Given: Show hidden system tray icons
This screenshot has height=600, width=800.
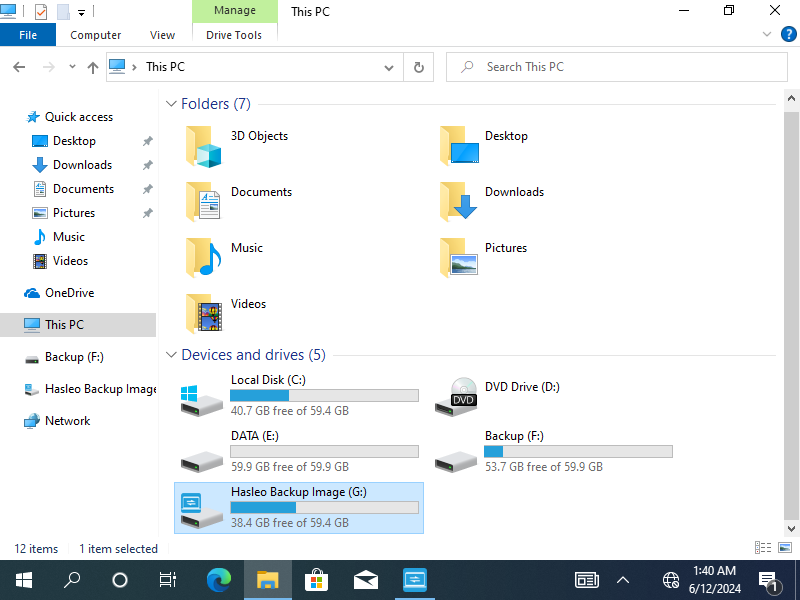Looking at the screenshot, I should coord(622,580).
